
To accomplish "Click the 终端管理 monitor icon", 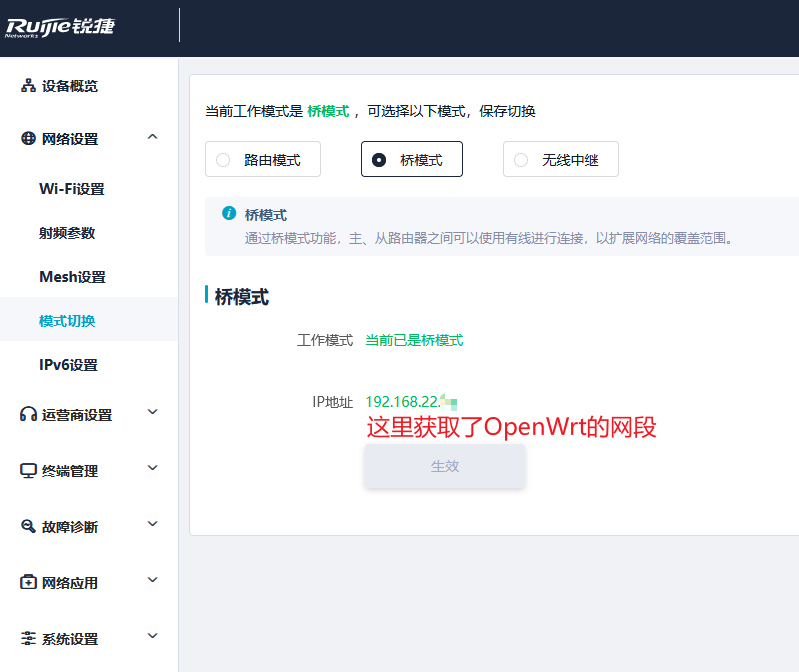I will click(29, 470).
